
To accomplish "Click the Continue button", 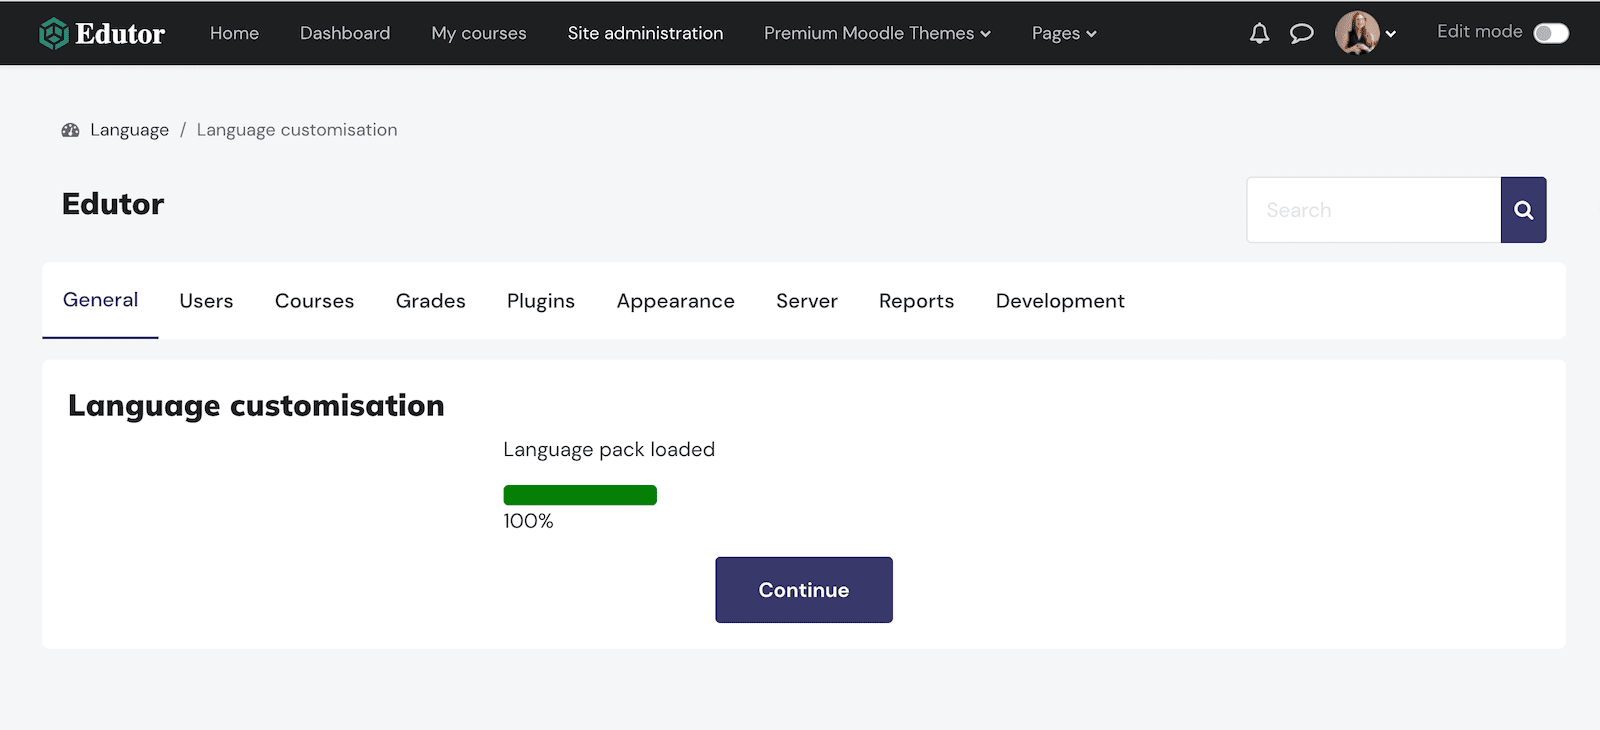I will pyautogui.click(x=804, y=590).
